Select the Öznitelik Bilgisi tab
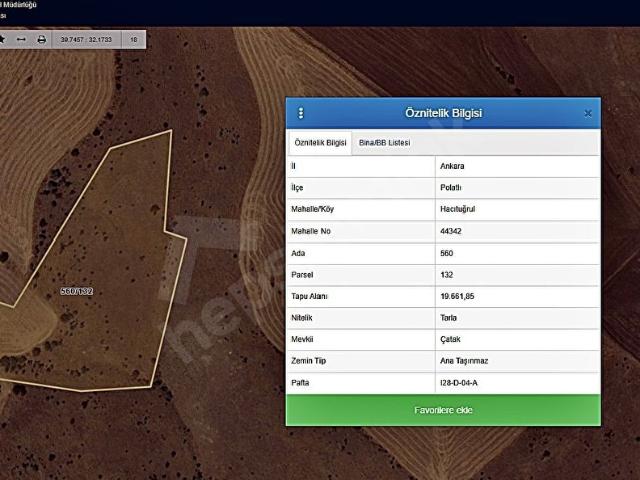This screenshot has height=480, width=640. click(x=320, y=143)
